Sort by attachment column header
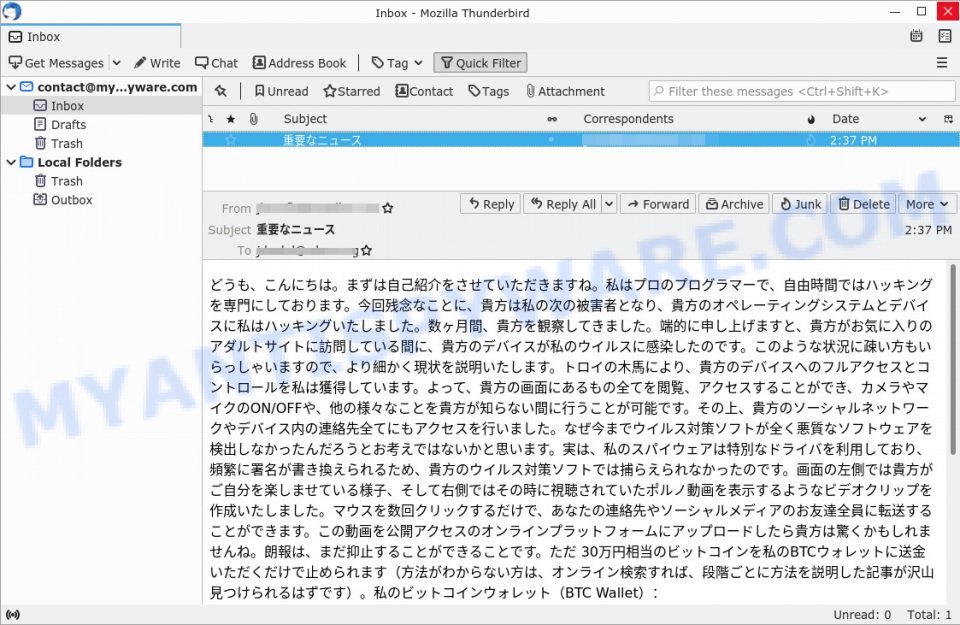This screenshot has width=960, height=625. (x=253, y=119)
